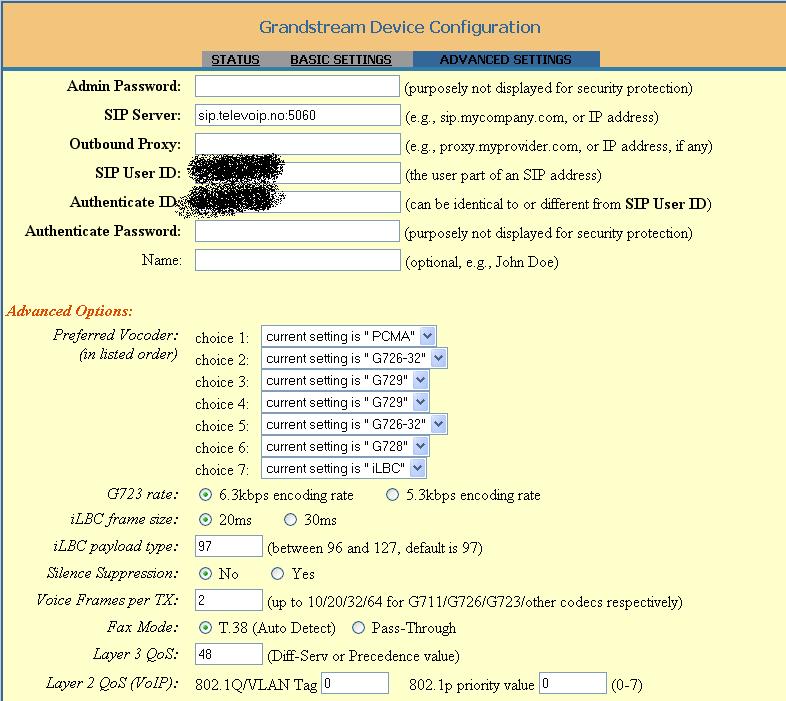Set Silence Suppression to Yes
Image resolution: width=786 pixels, height=701 pixels.
(x=277, y=574)
